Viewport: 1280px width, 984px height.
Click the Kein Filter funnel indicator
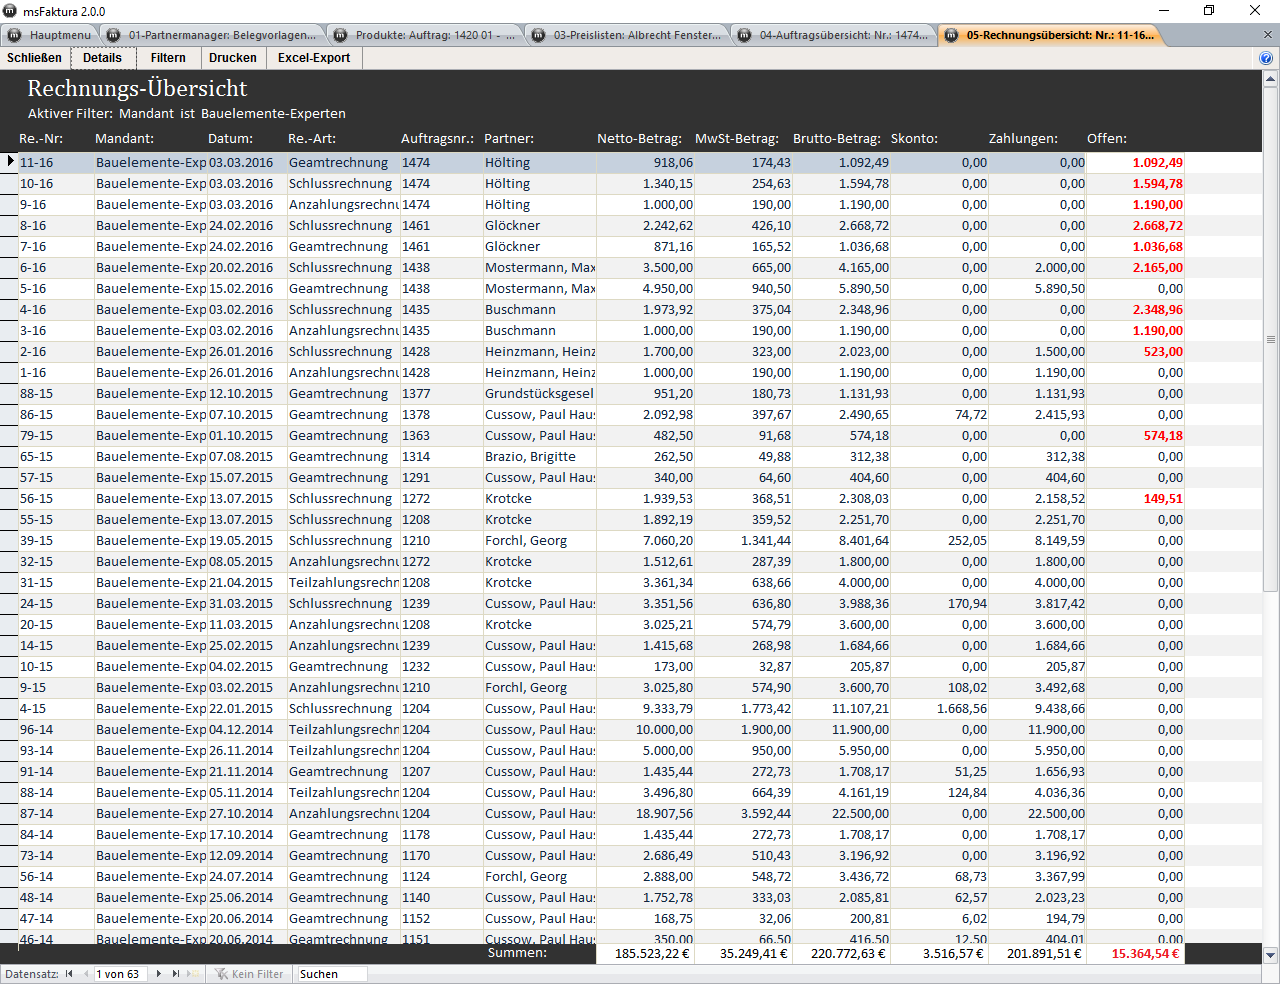click(249, 974)
